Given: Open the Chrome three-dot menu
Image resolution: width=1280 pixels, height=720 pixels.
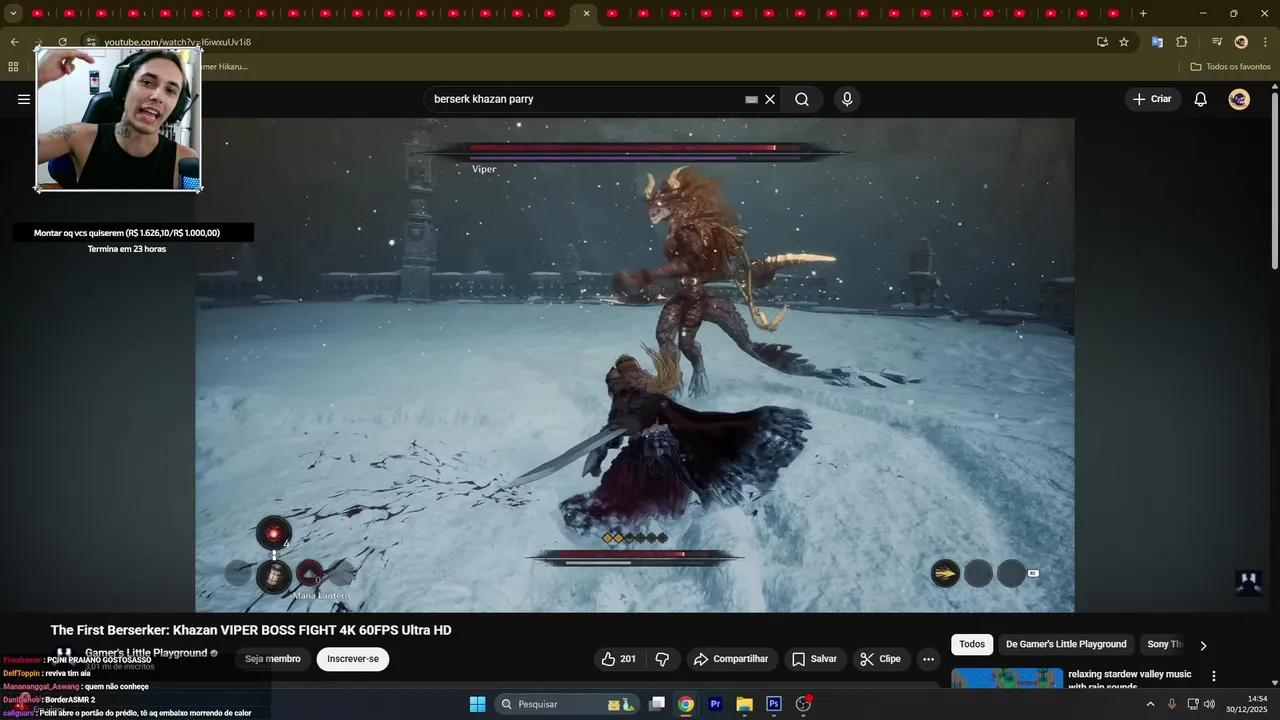Looking at the screenshot, I should [x=1265, y=42].
